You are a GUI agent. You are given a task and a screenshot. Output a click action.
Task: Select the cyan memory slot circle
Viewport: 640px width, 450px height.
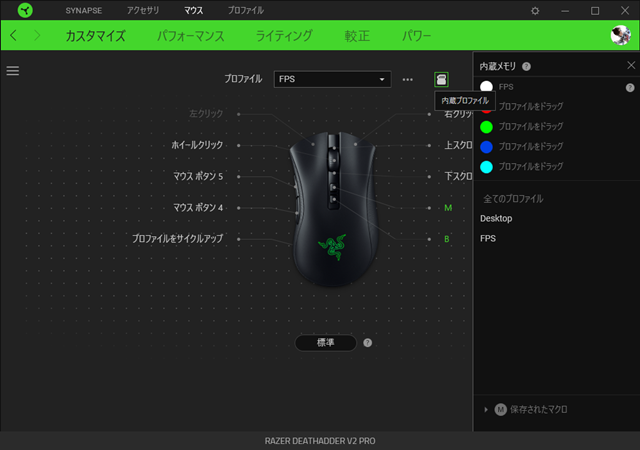486,167
